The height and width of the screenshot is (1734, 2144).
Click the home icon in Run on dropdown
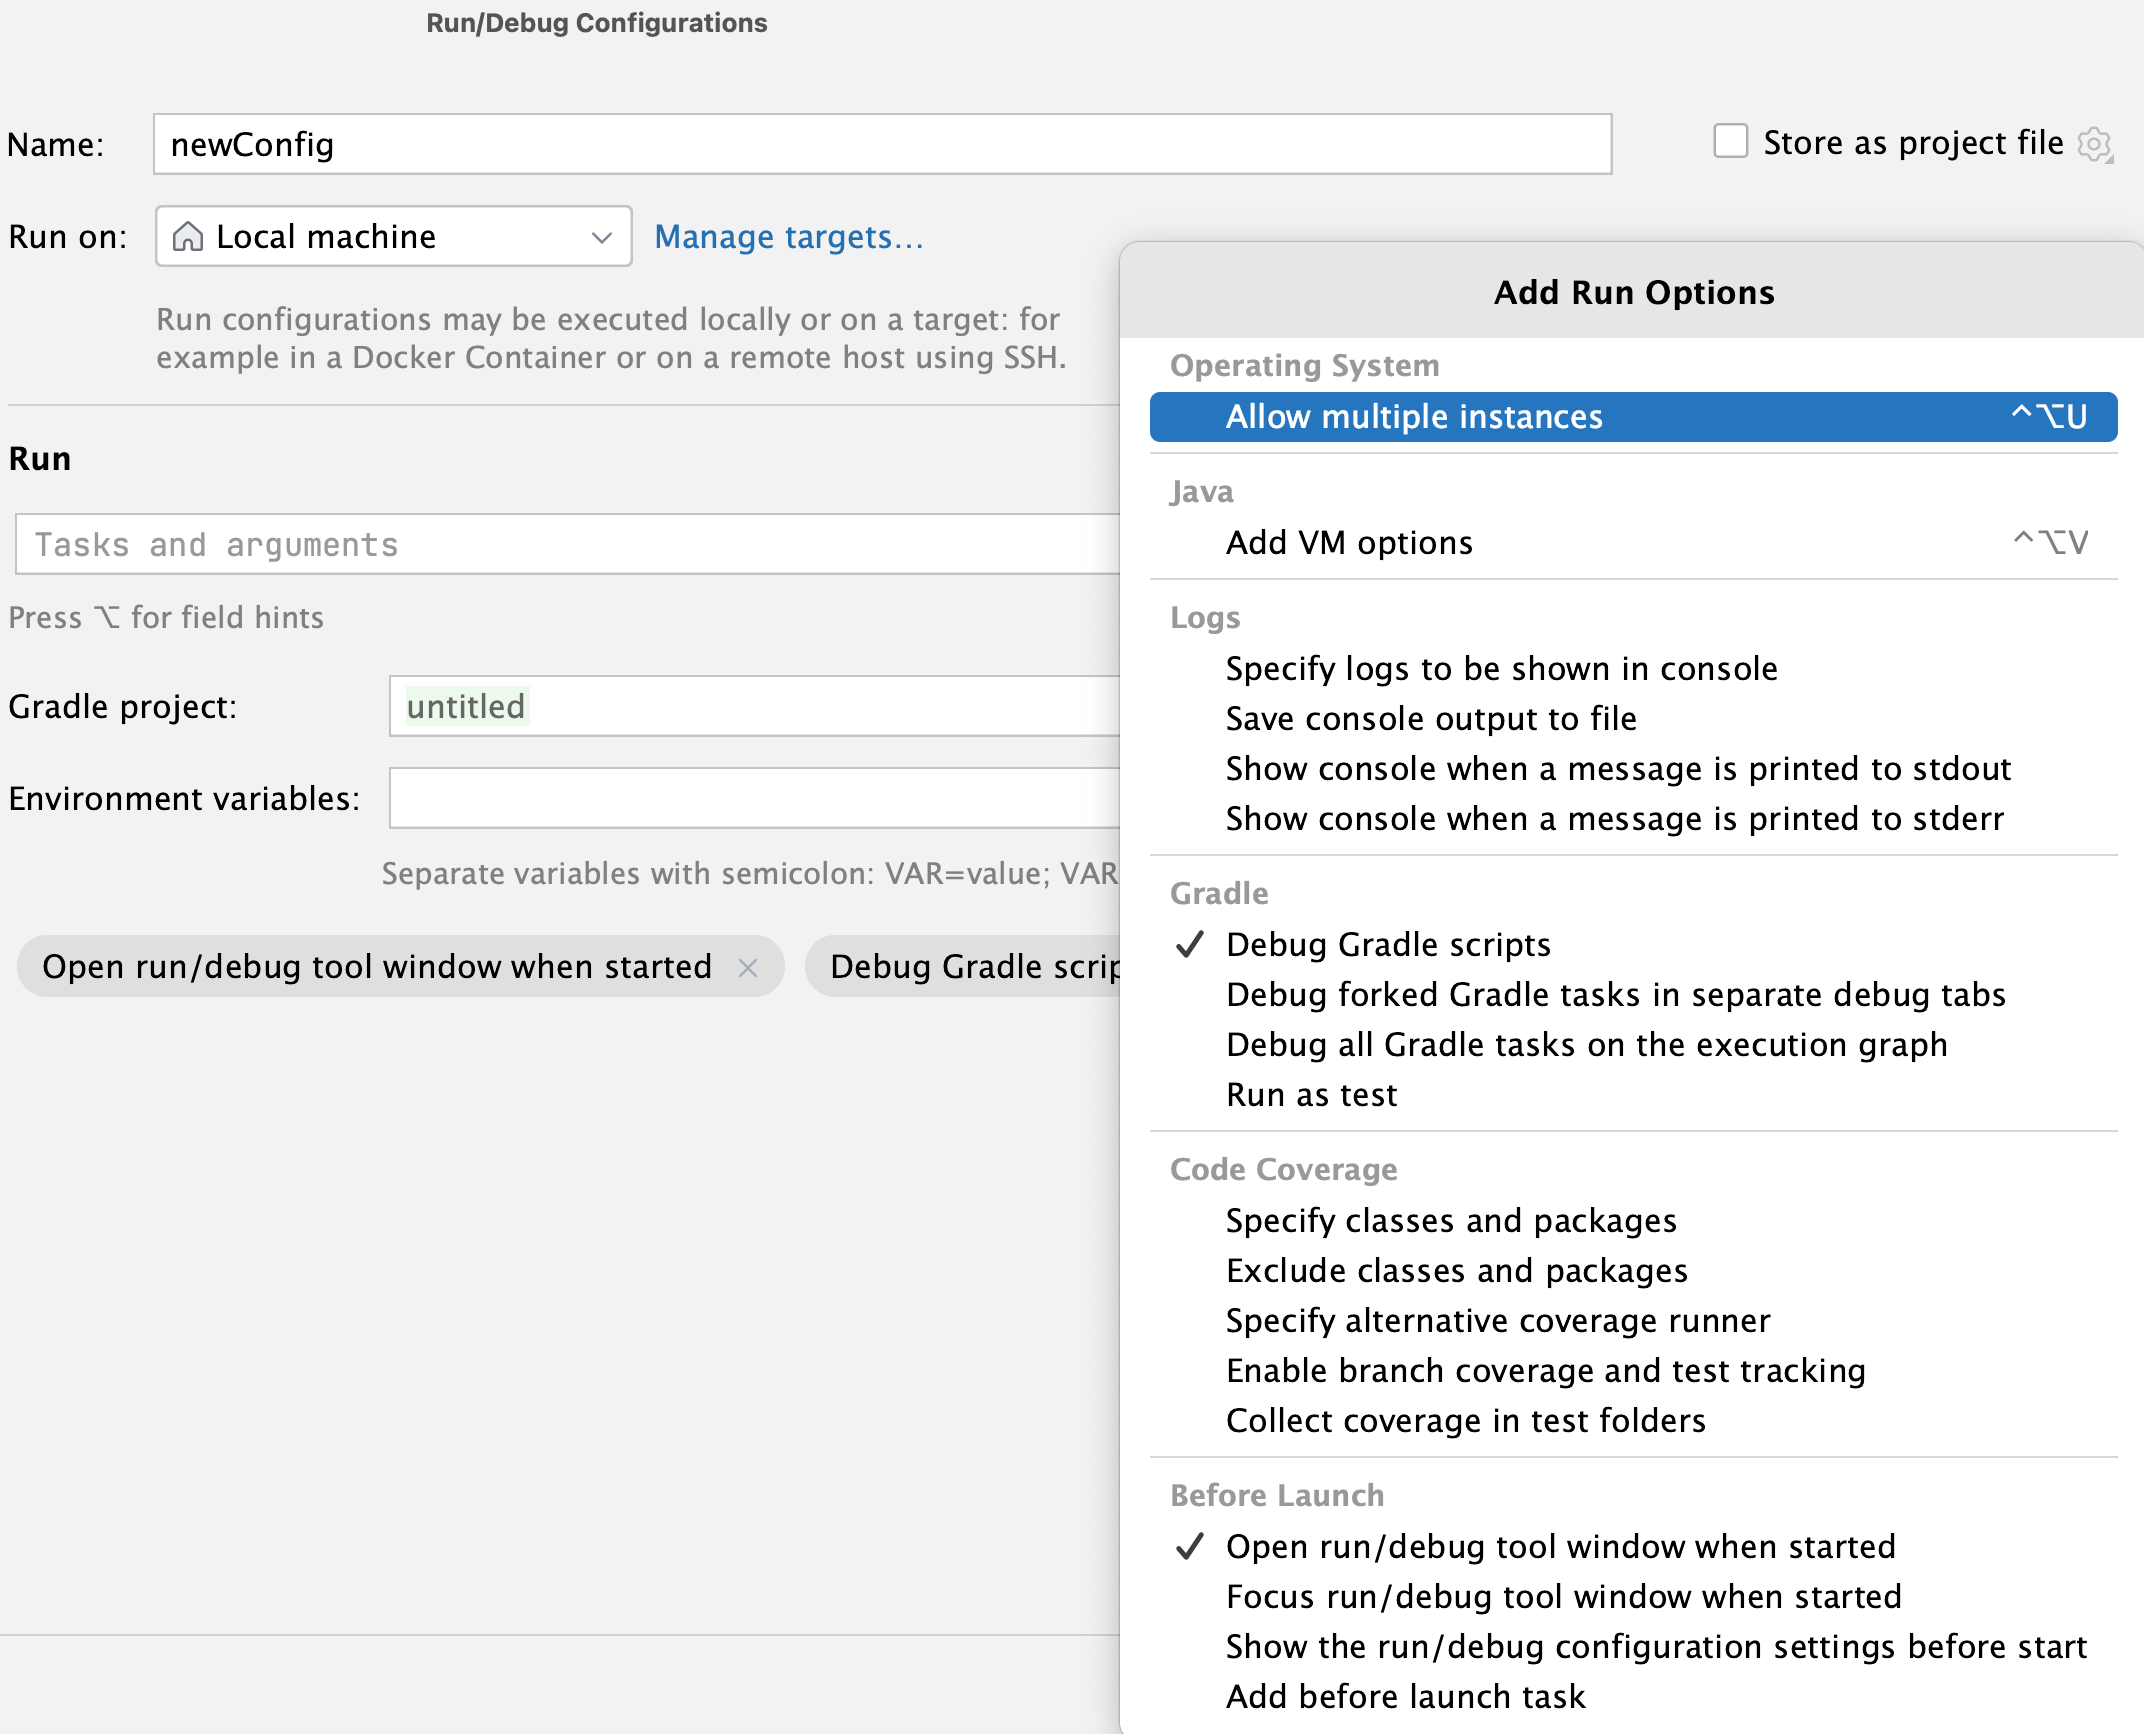(188, 237)
